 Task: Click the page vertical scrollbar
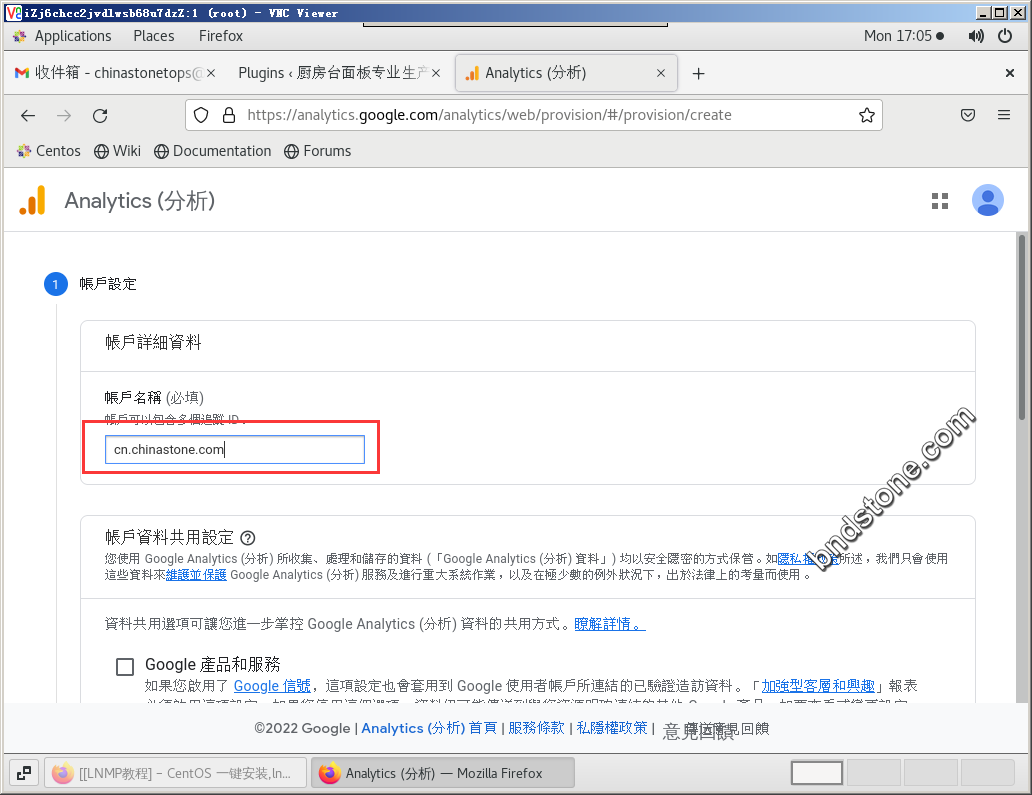point(1021,327)
